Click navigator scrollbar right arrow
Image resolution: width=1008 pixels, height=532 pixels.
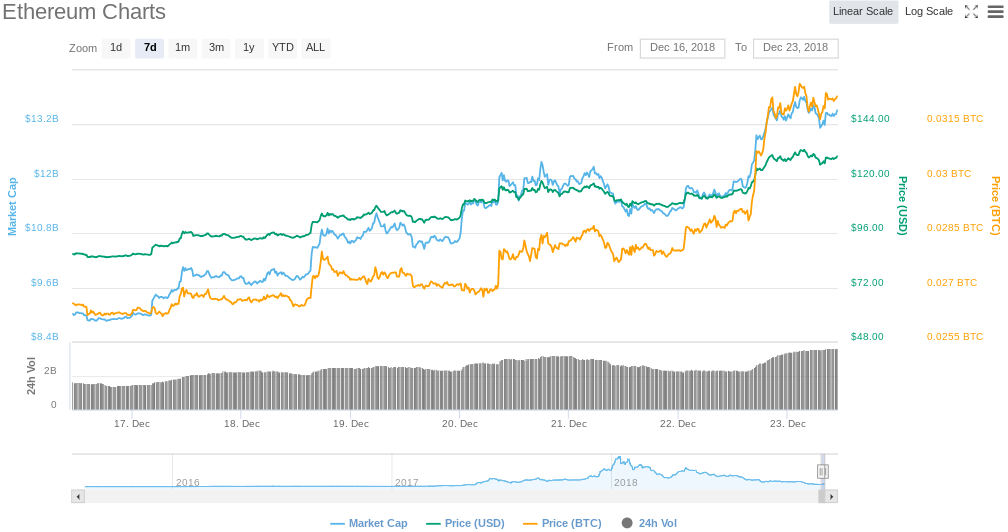click(x=831, y=497)
